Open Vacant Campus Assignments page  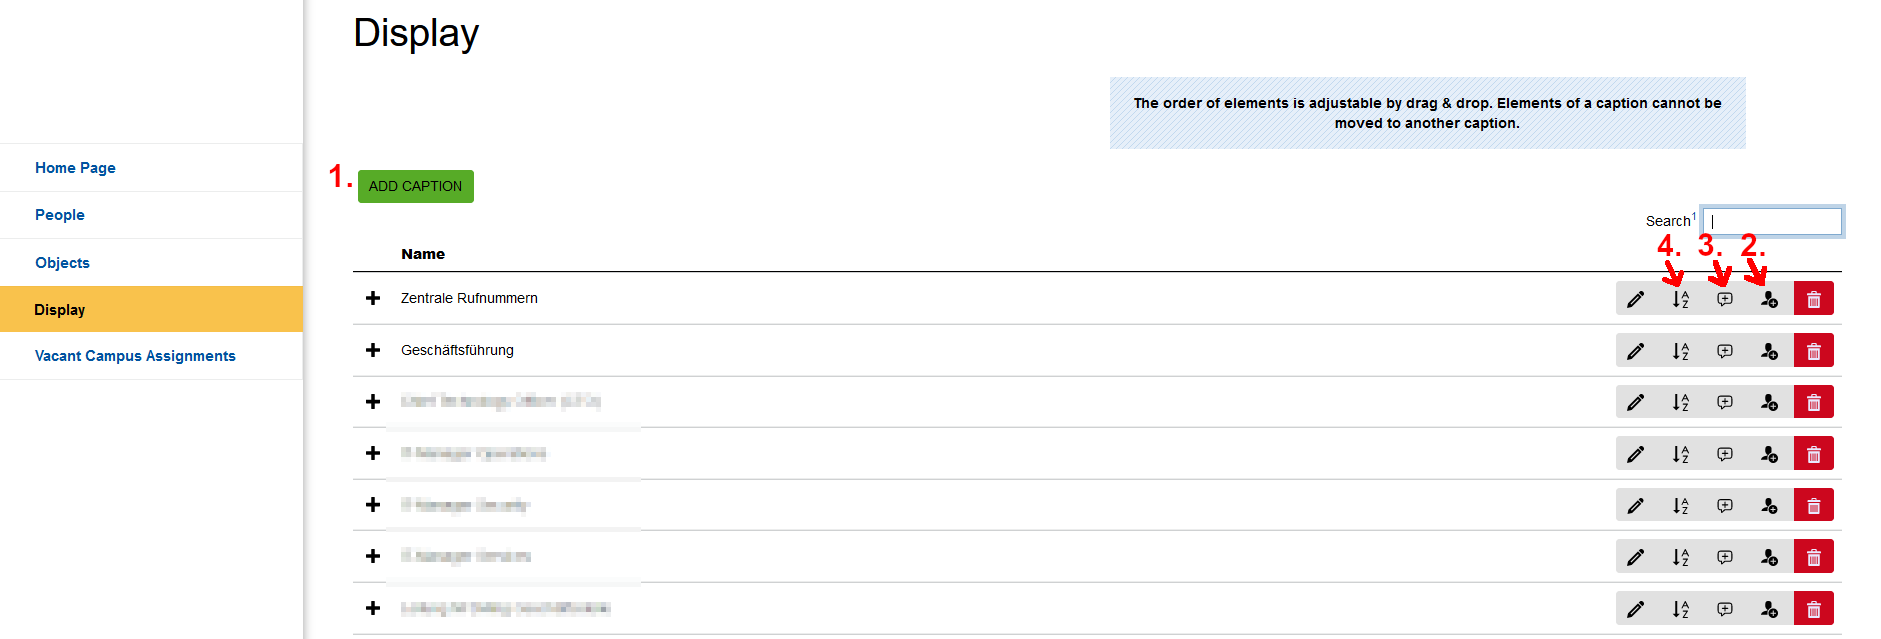135,356
